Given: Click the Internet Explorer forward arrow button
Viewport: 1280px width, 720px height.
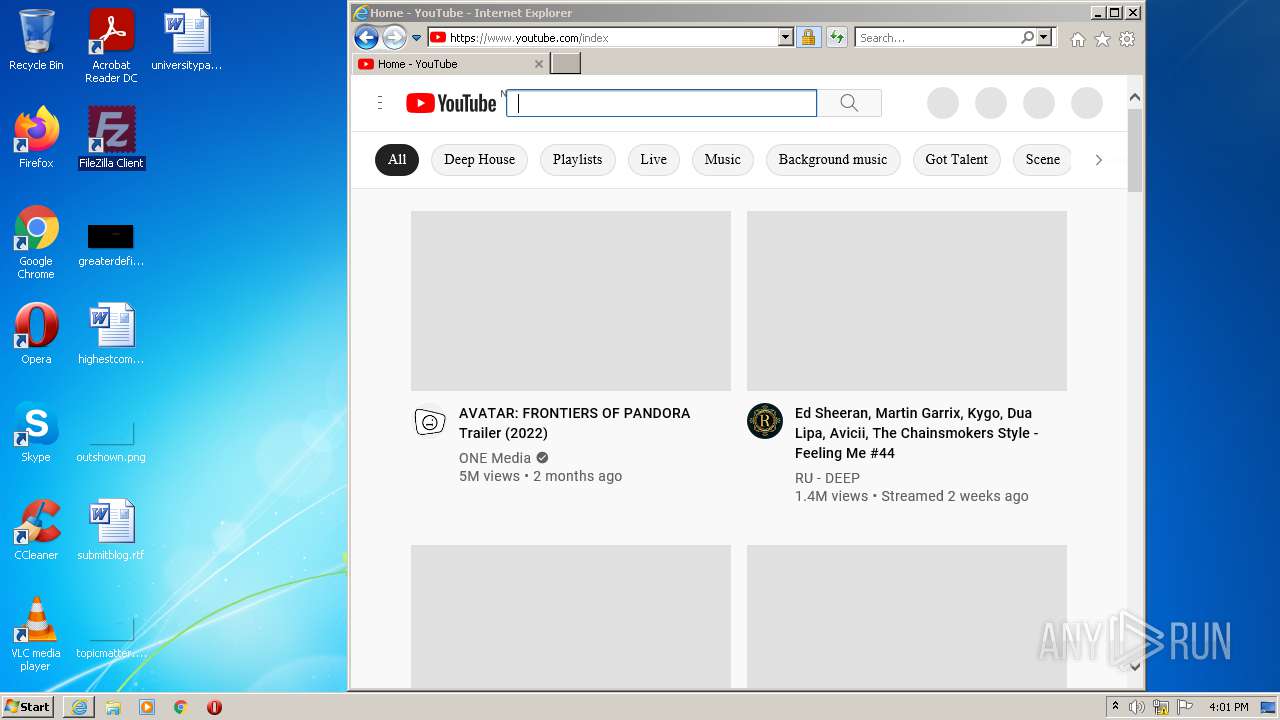Looking at the screenshot, I should point(394,38).
